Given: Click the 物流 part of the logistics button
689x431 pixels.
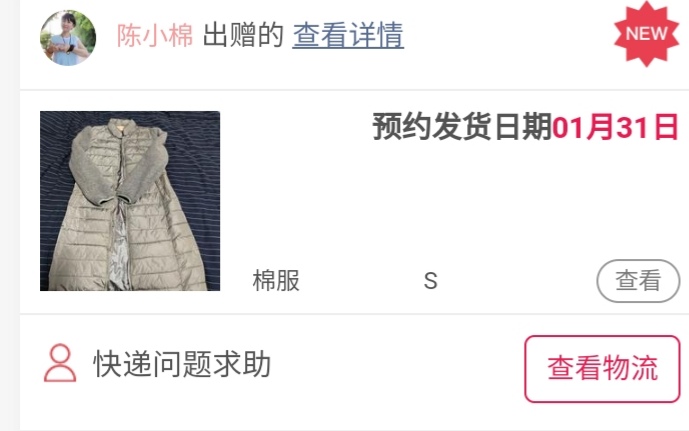Looking at the screenshot, I should [631, 368].
